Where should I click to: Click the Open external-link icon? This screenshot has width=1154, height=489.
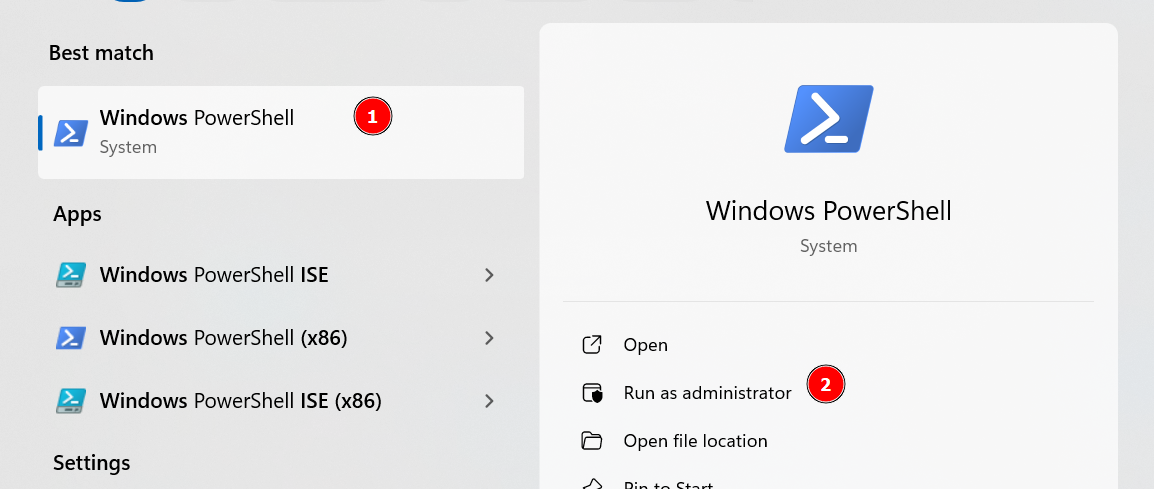click(x=592, y=345)
